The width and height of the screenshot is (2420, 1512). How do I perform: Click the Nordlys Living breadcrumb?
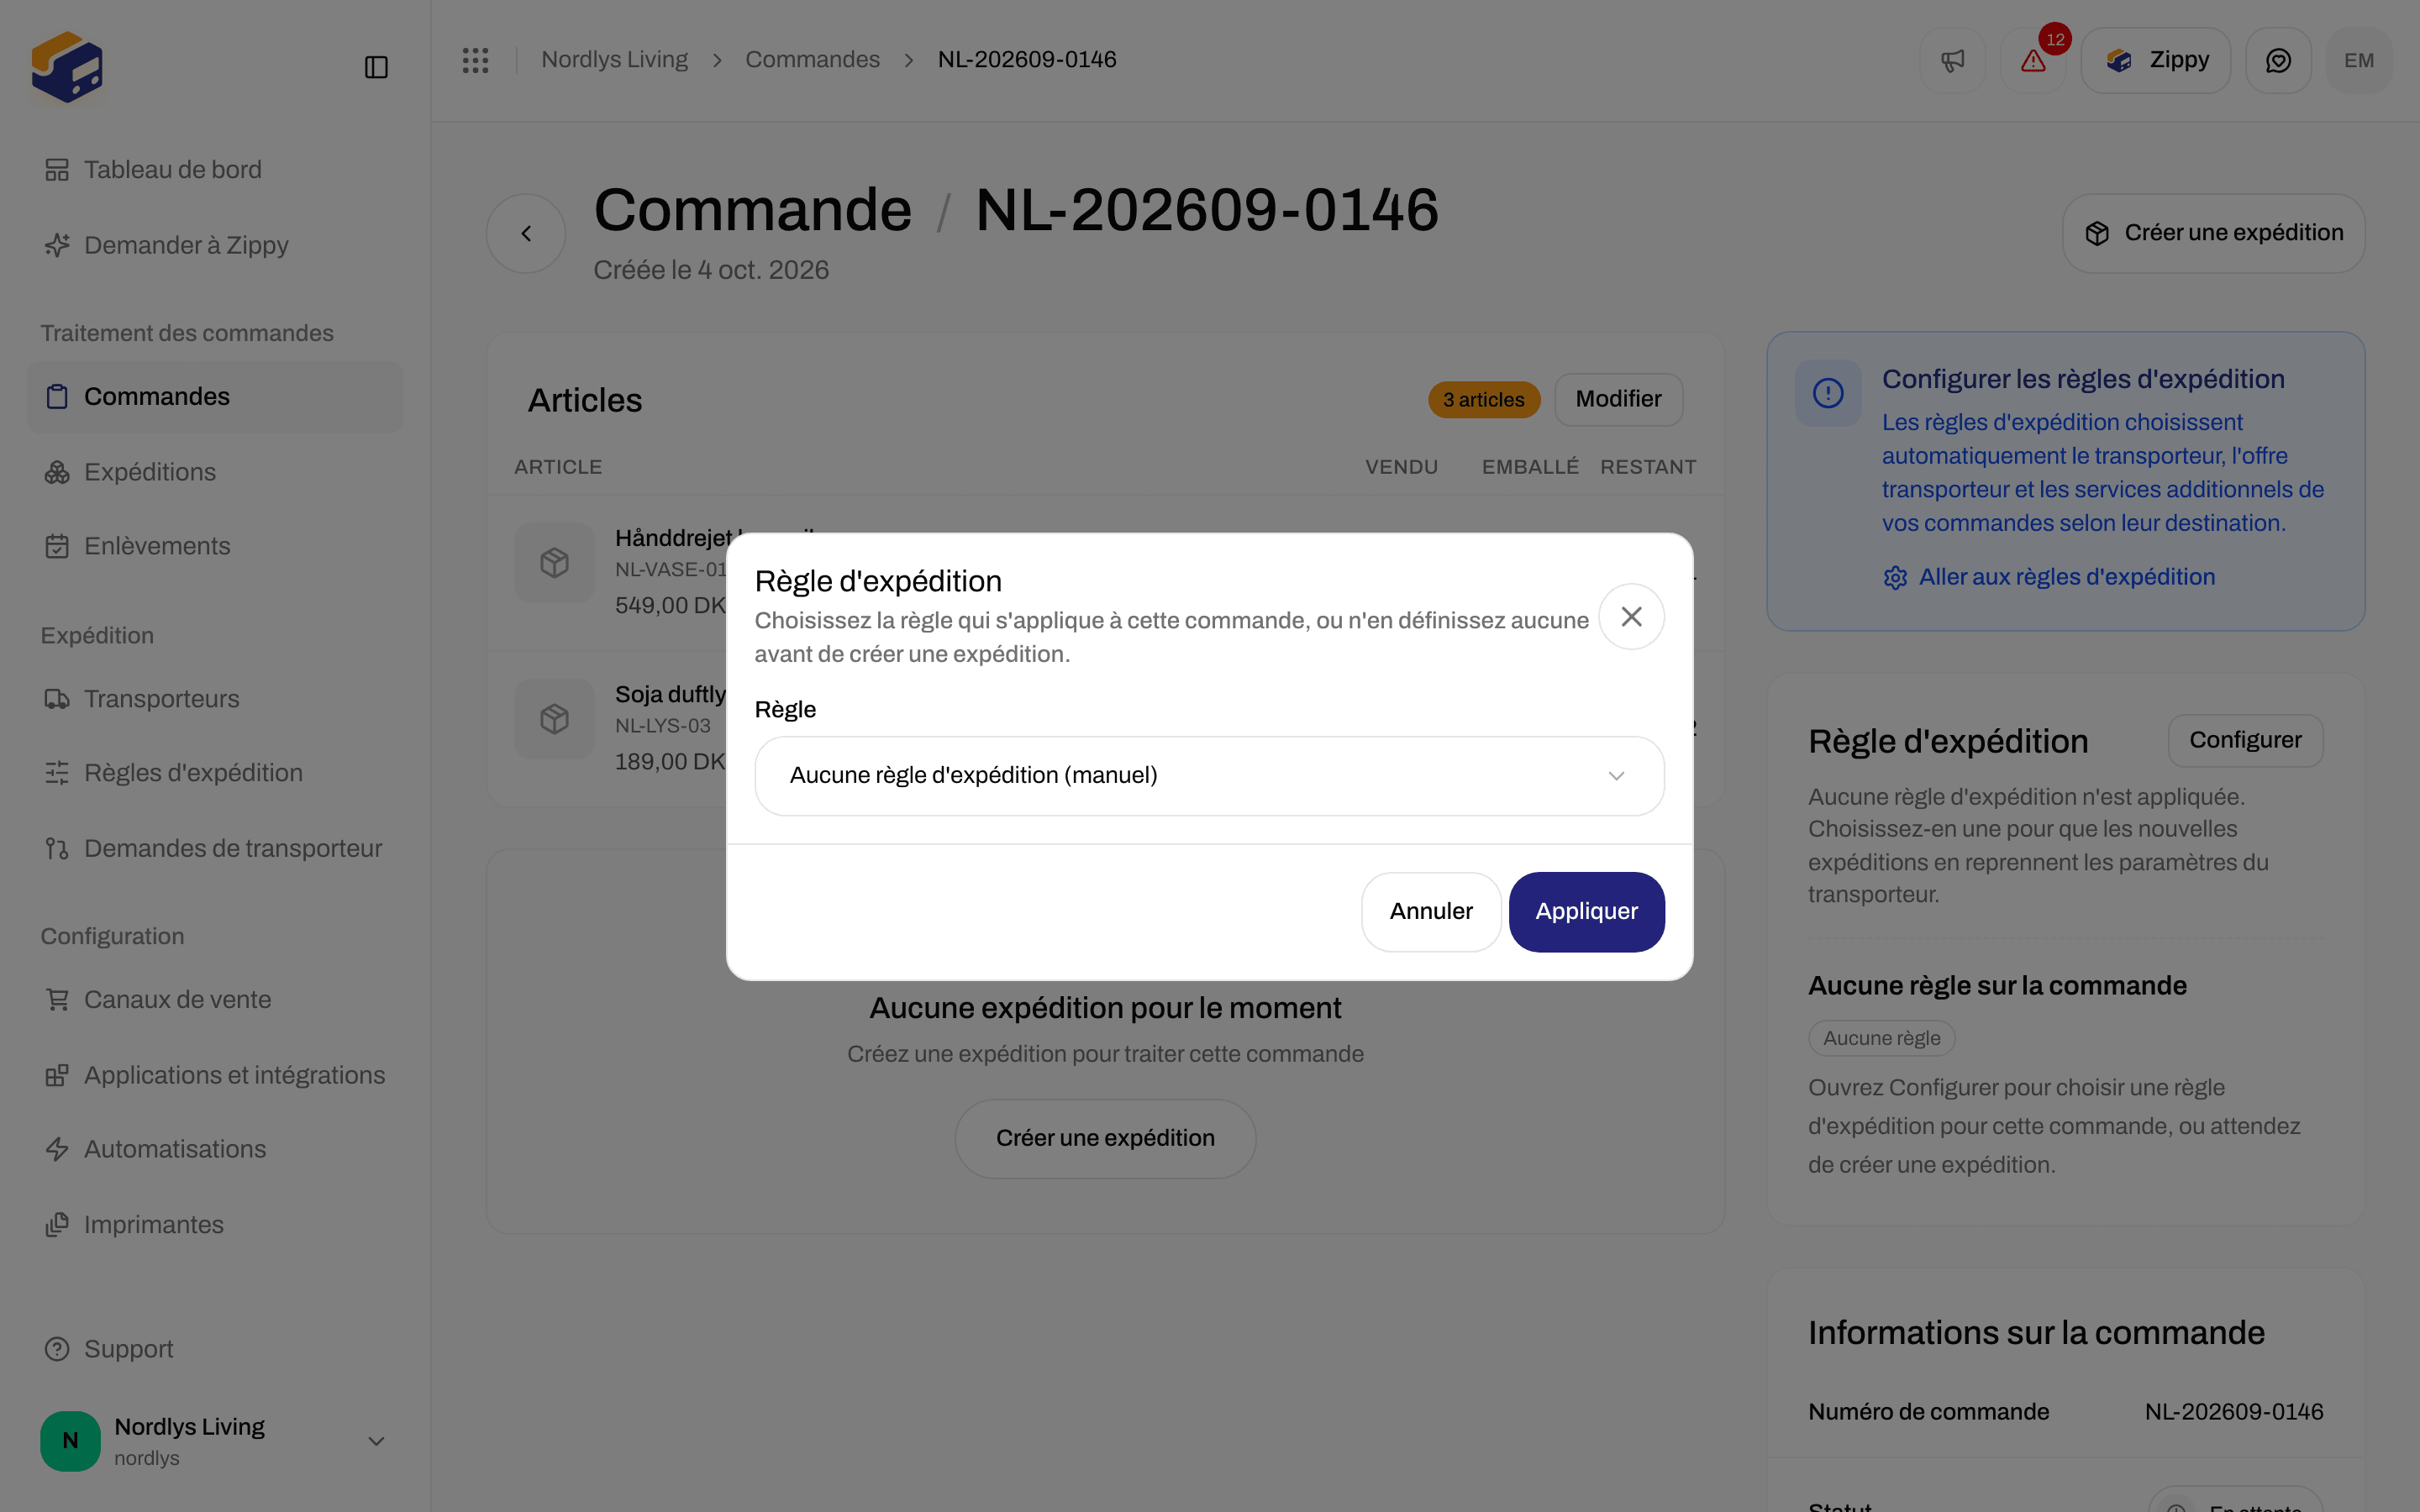[x=614, y=60]
